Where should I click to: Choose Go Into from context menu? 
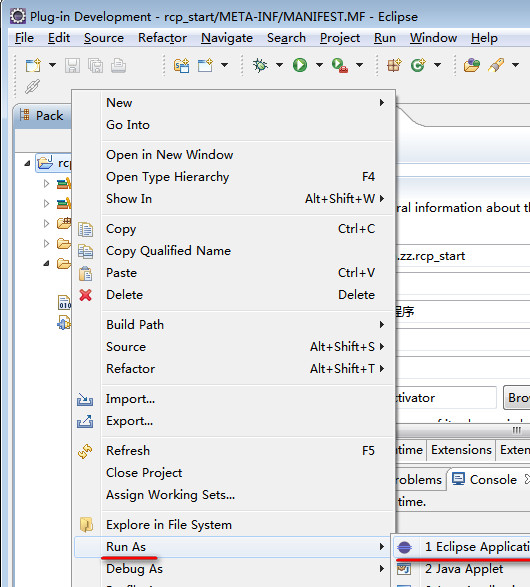point(248,125)
